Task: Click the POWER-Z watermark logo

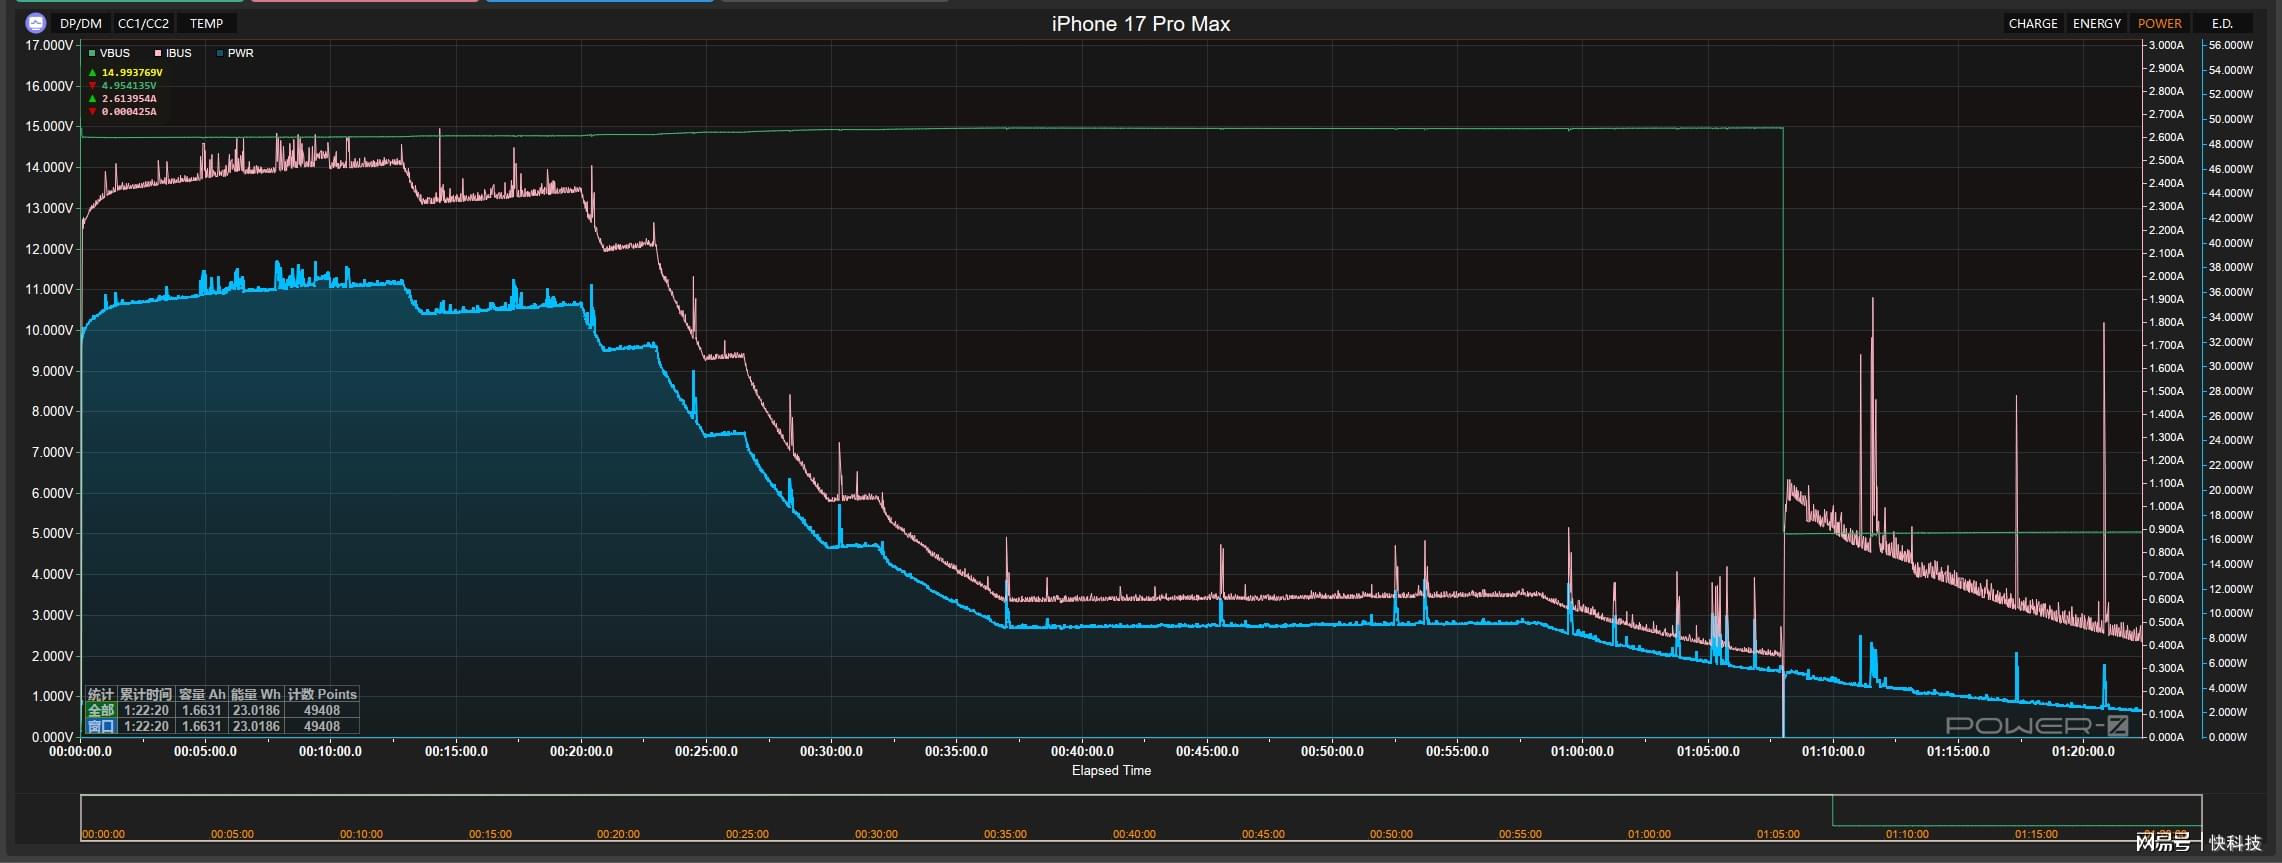Action: (2036, 725)
